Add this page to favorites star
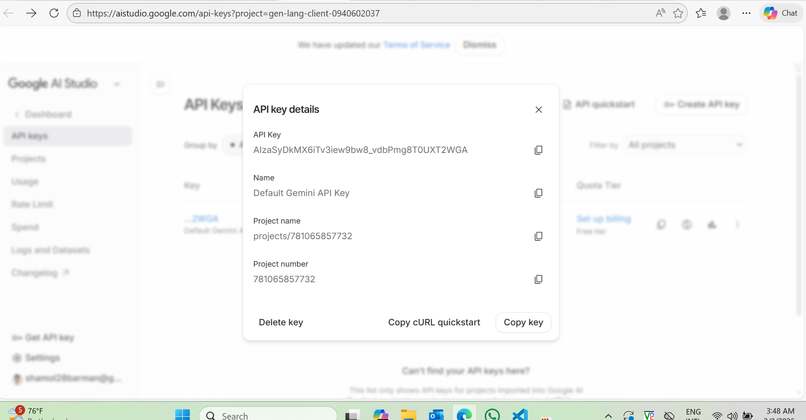Screen dimensions: 806x420 tap(678, 13)
